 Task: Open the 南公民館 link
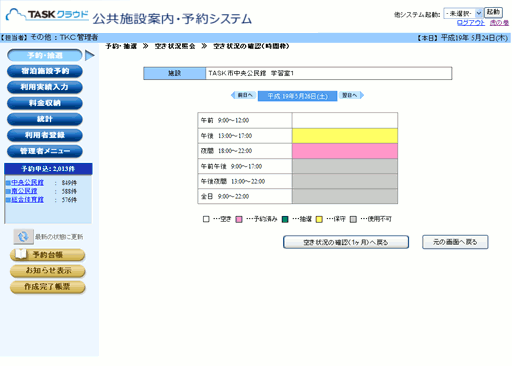click(x=24, y=191)
